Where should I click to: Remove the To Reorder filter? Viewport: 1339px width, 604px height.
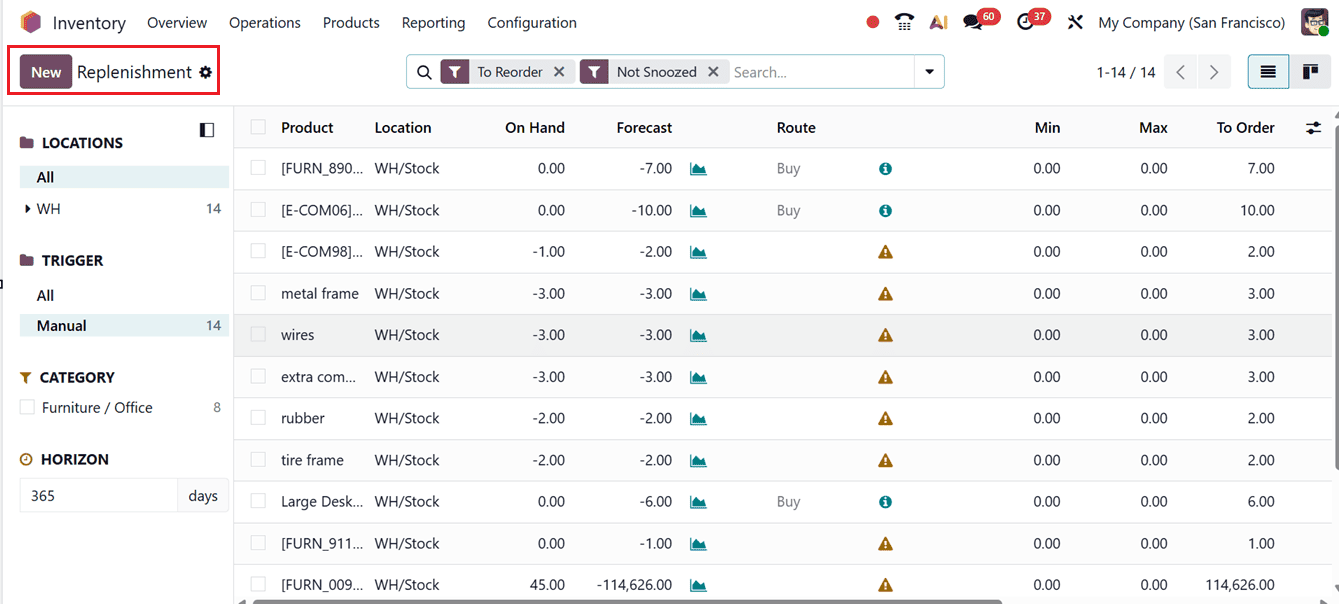(x=561, y=71)
